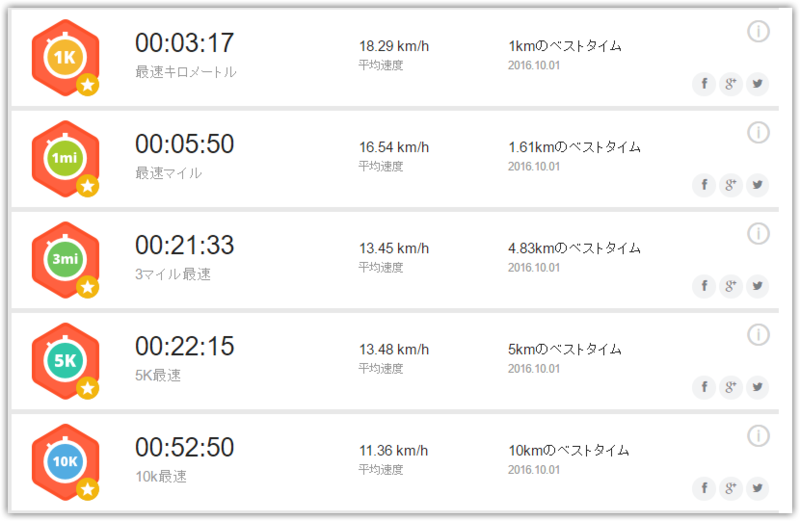This screenshot has height=521, width=800.
Task: Click the info icon on the 1.61km row
Action: (758, 133)
